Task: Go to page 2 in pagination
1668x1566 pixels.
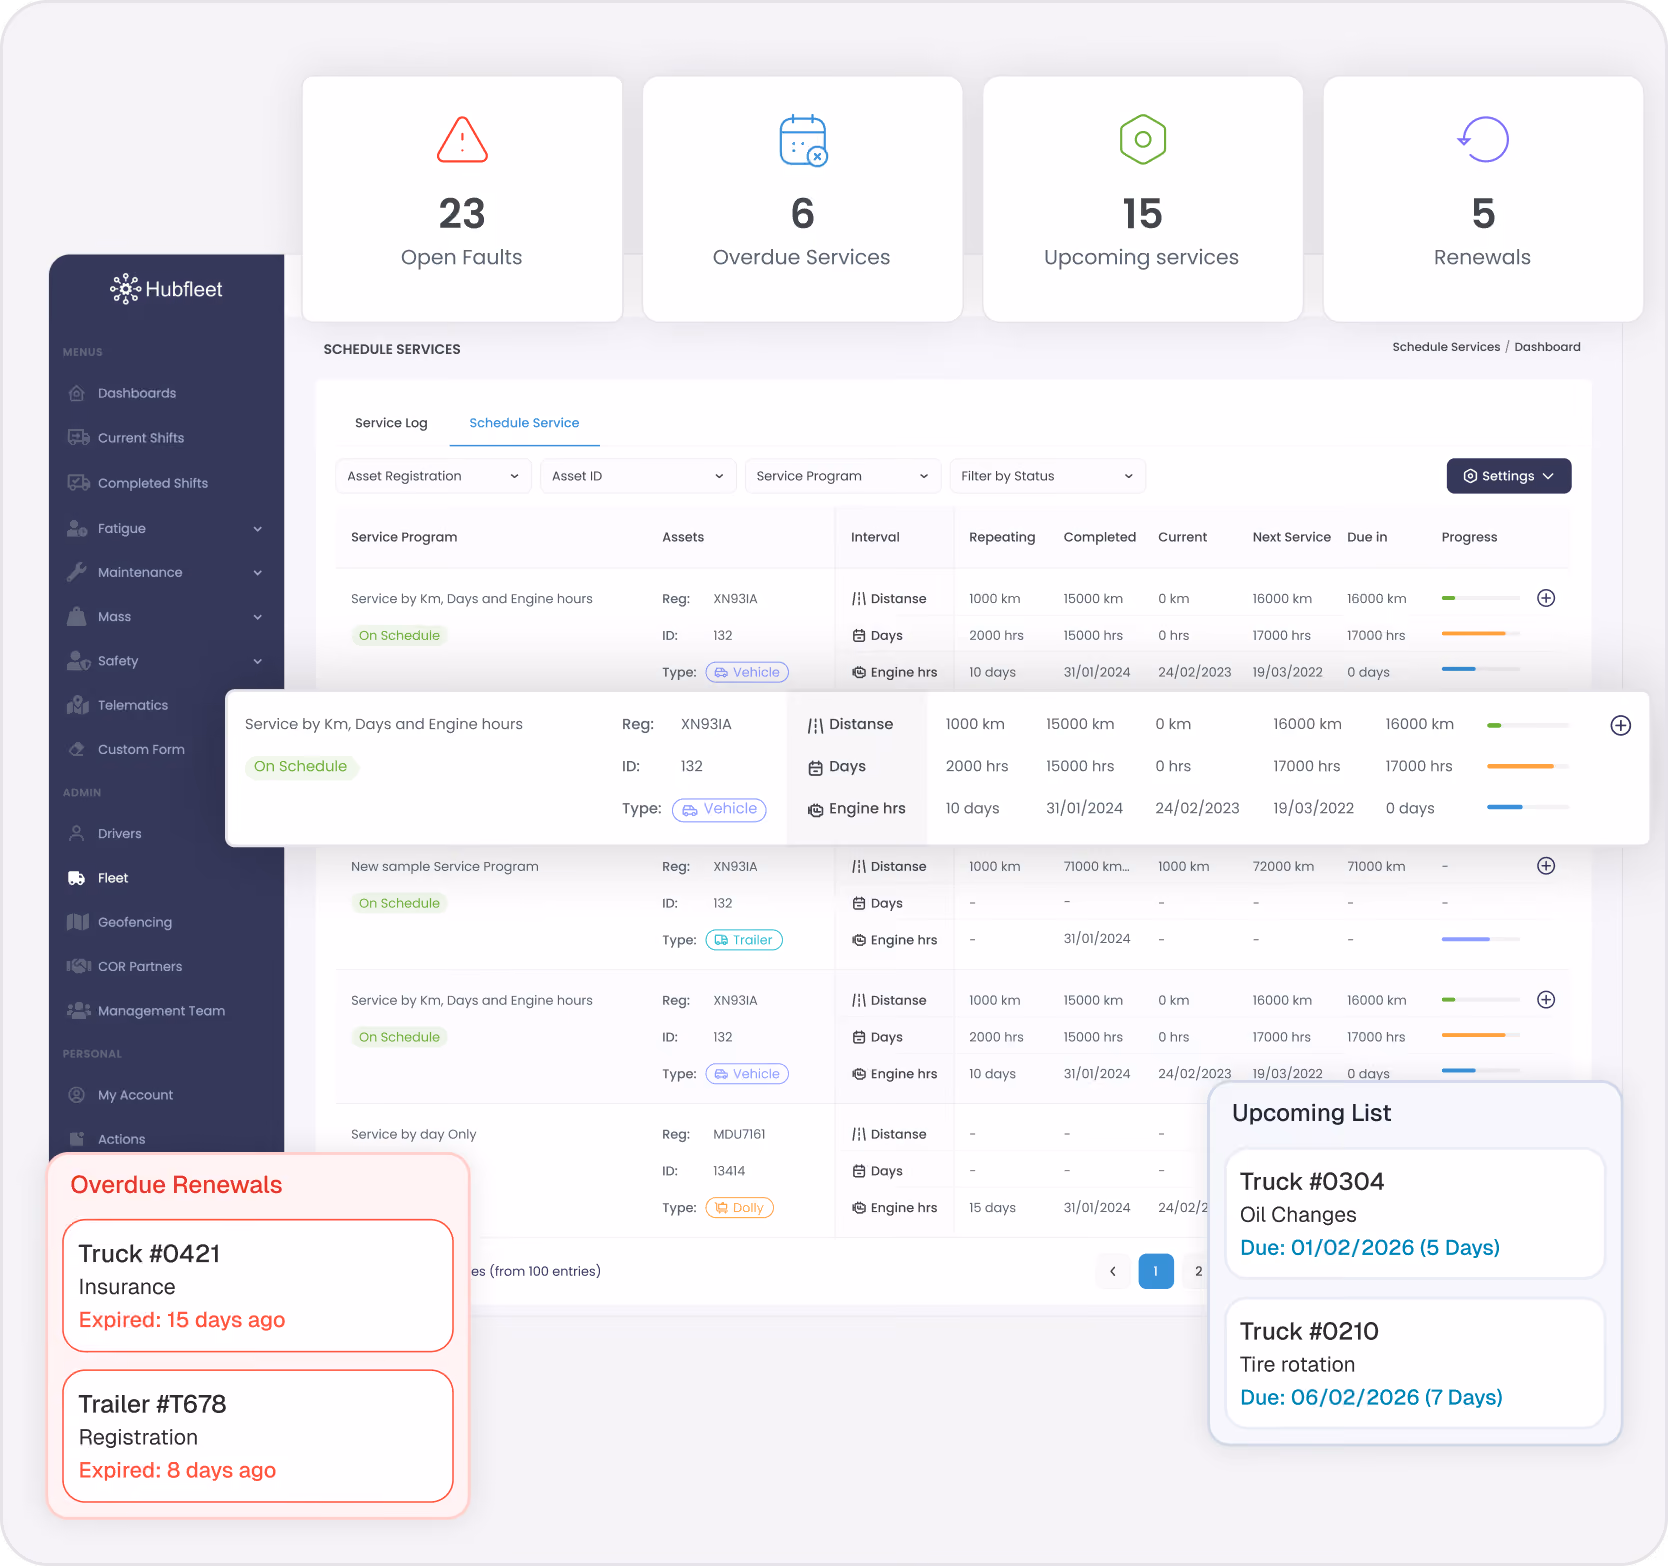Action: point(1198,1271)
